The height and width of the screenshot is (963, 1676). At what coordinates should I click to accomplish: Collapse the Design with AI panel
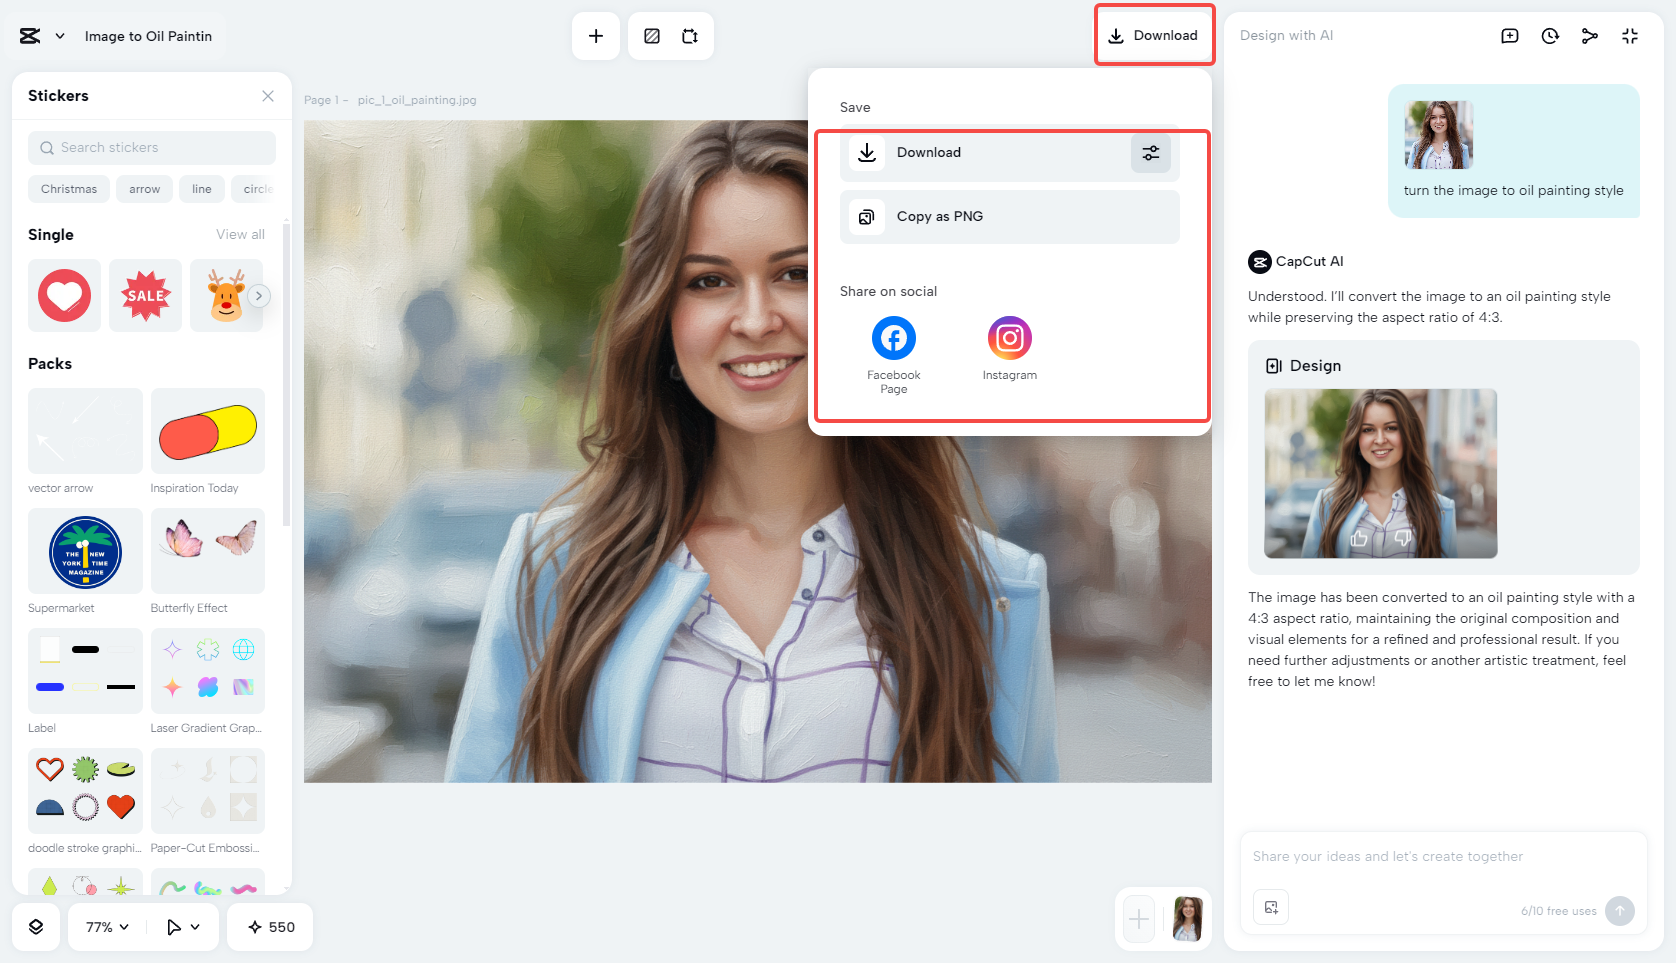(1629, 36)
